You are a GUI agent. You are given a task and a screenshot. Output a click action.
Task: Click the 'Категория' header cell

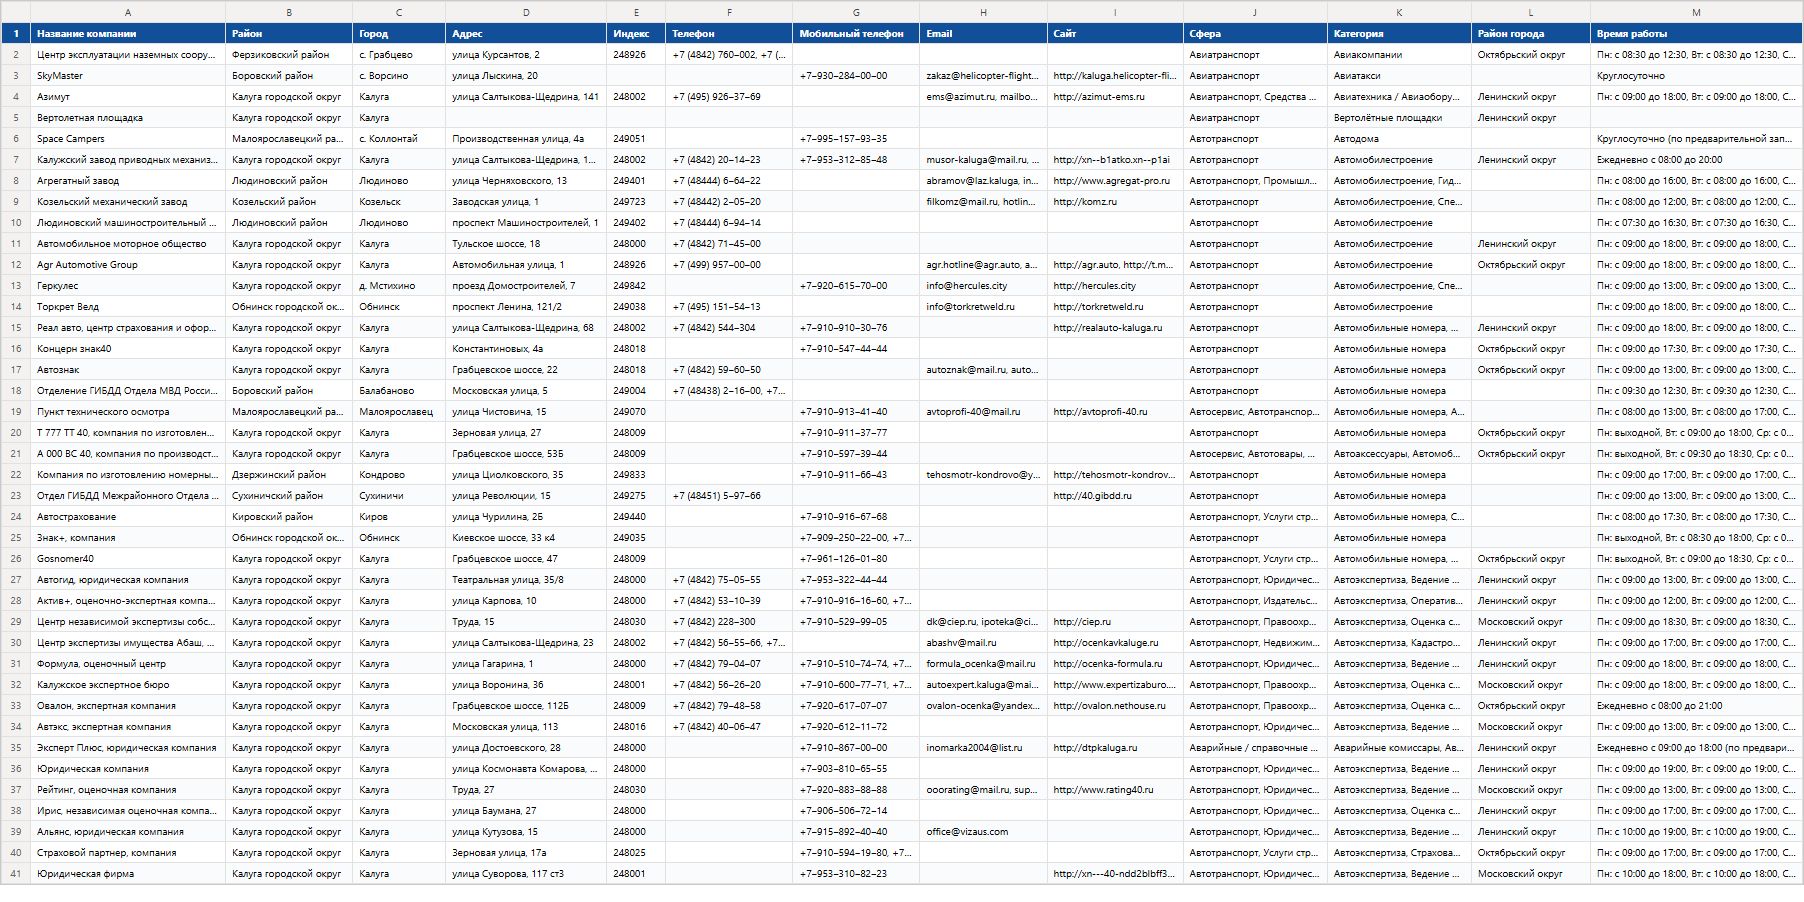click(1399, 34)
